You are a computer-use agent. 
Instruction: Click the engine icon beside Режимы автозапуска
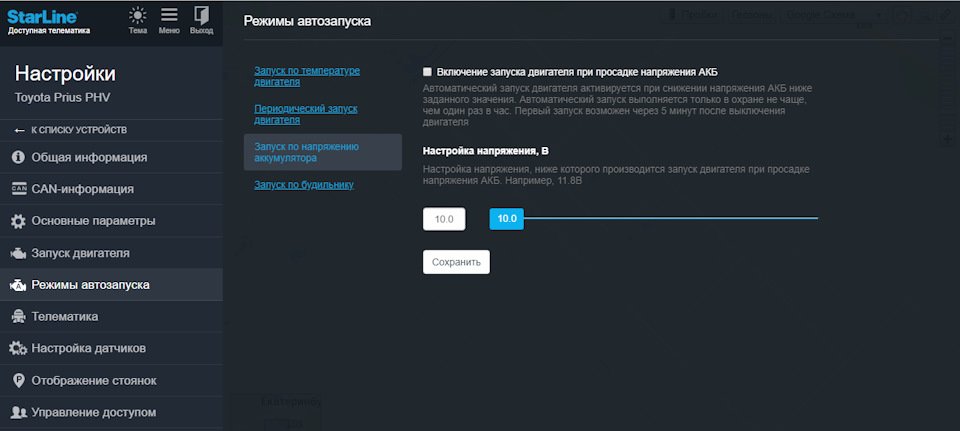tap(18, 285)
